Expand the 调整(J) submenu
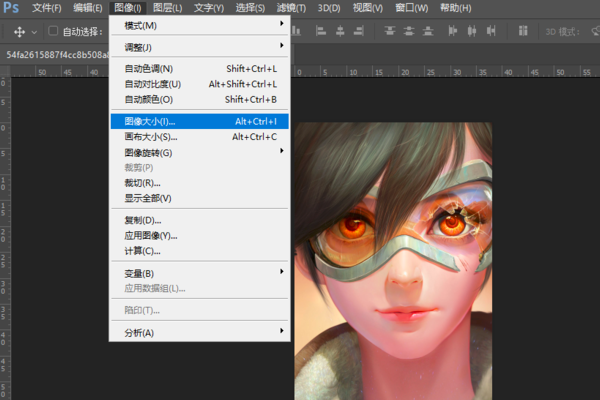600x400 pixels. (x=200, y=47)
